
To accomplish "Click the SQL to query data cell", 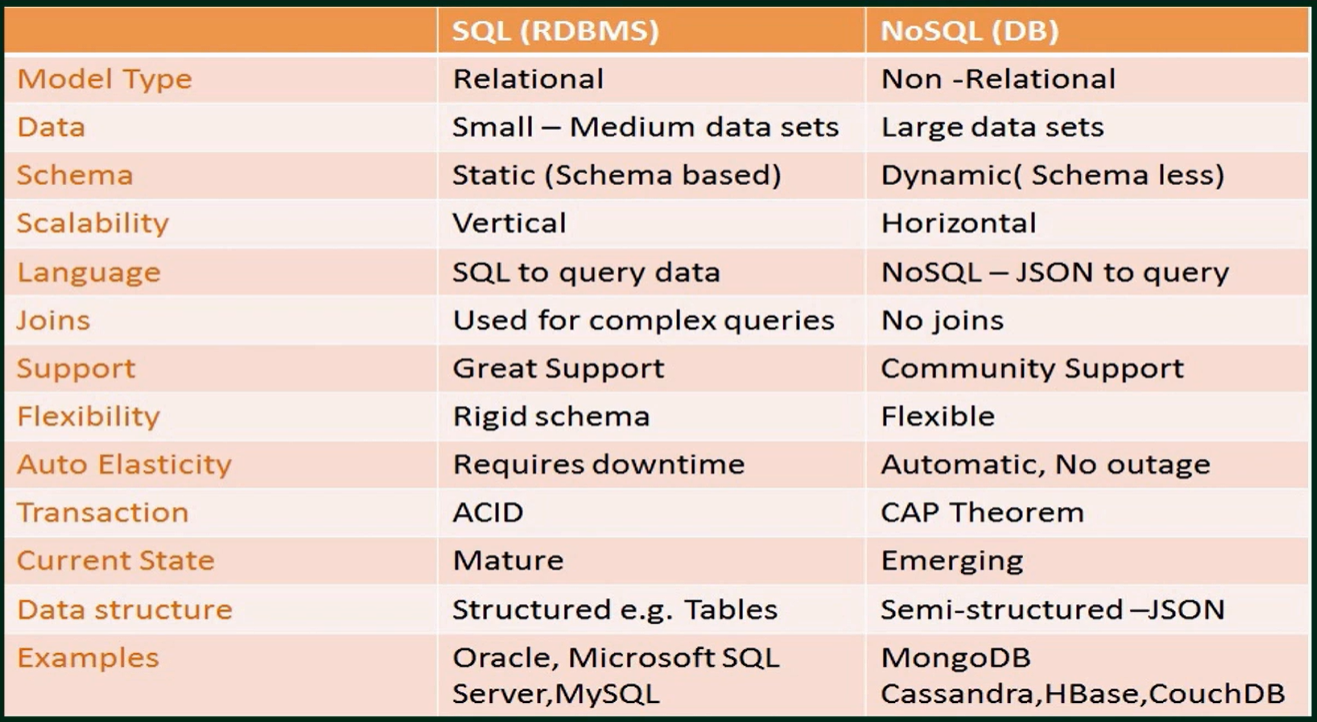I will point(586,272).
